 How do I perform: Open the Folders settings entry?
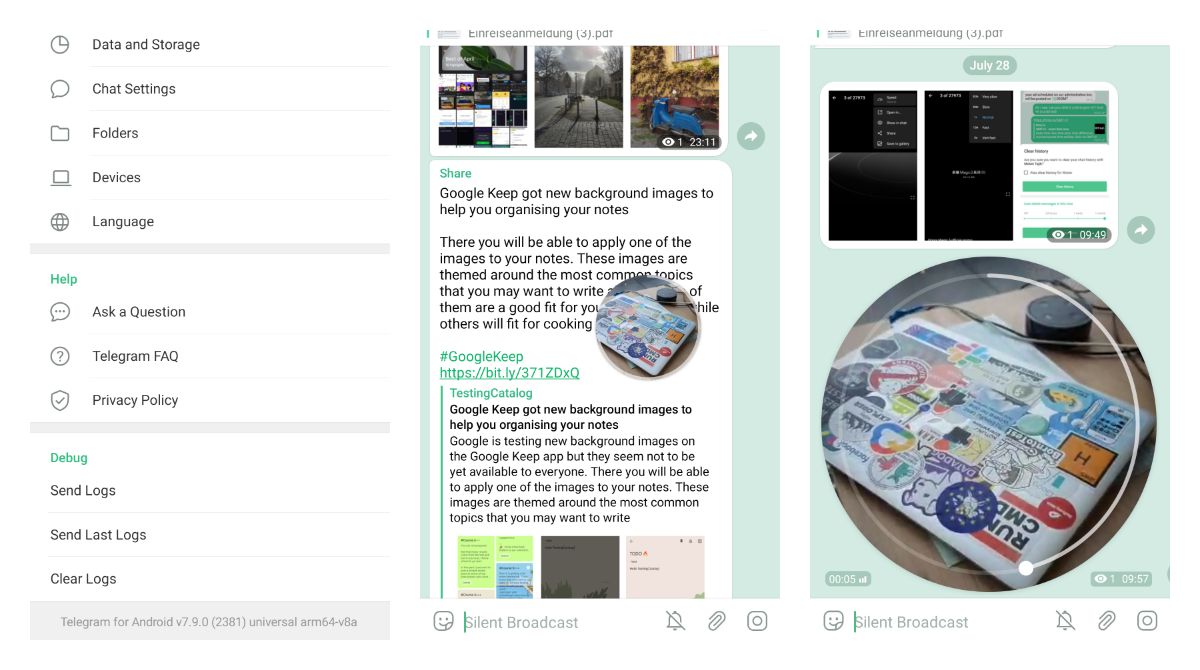(210, 133)
